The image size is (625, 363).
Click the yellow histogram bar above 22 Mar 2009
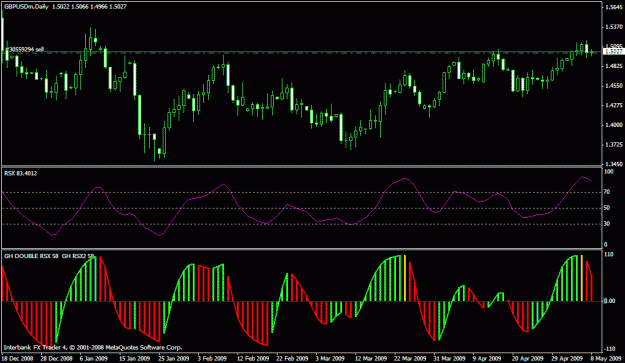(x=405, y=278)
